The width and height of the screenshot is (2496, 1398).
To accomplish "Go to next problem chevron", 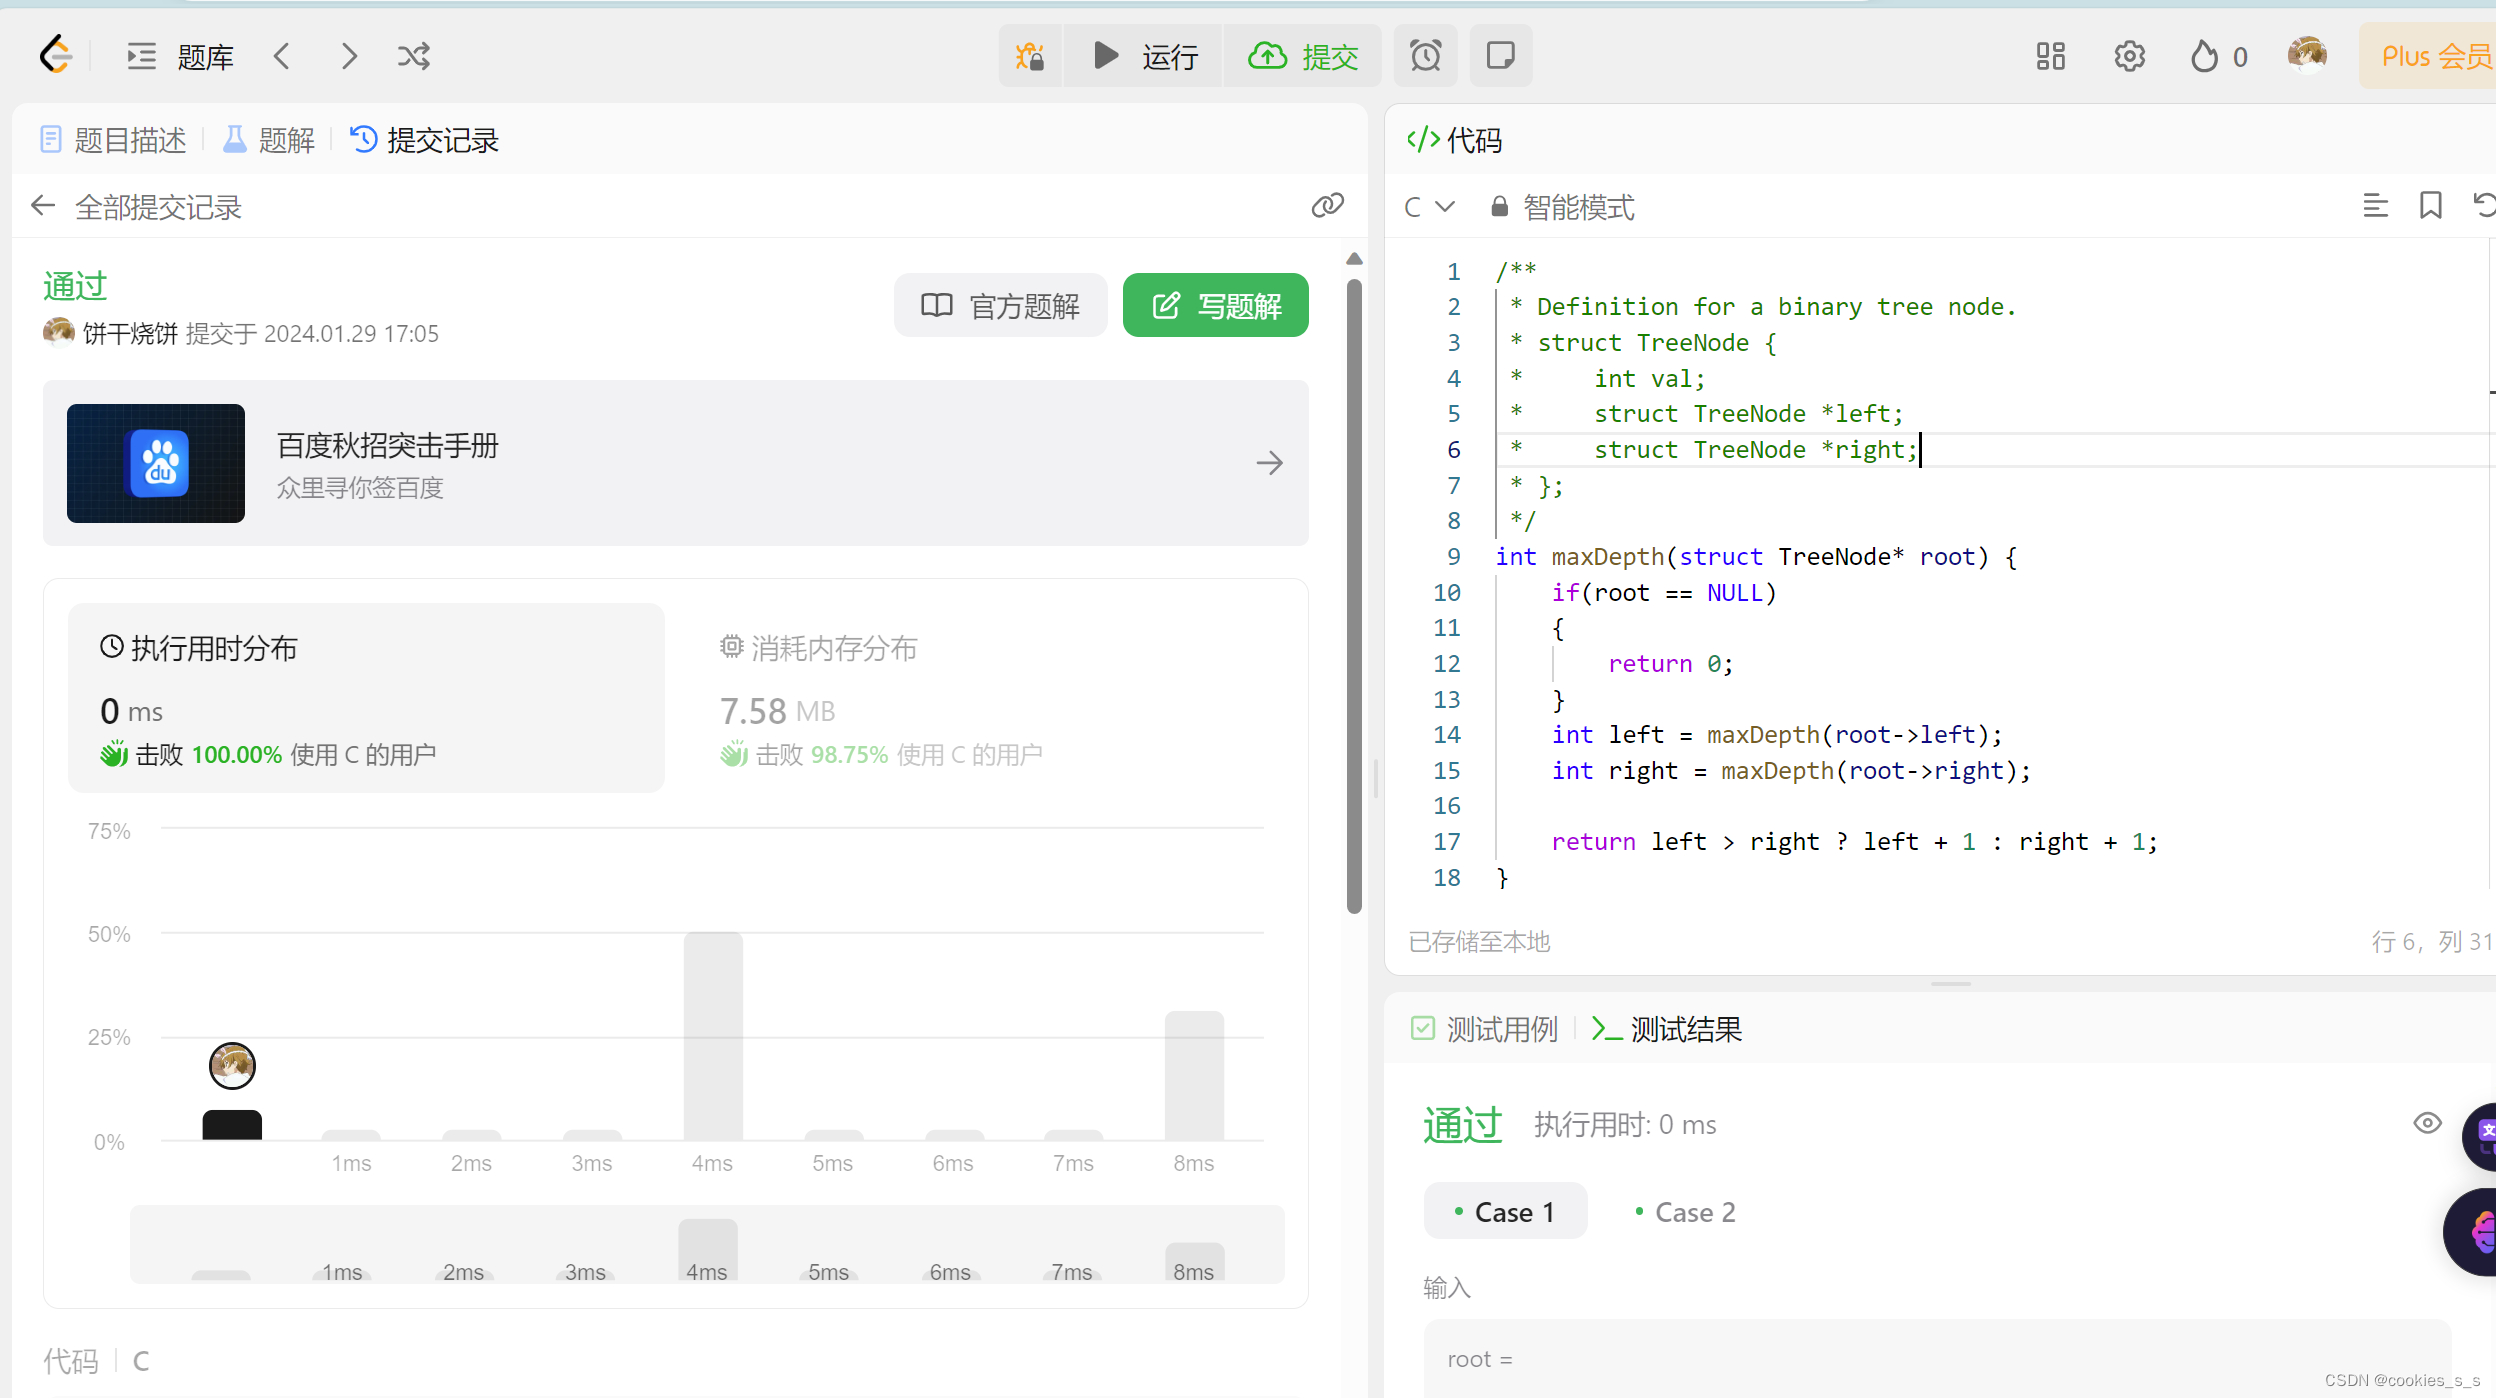I will point(348,56).
